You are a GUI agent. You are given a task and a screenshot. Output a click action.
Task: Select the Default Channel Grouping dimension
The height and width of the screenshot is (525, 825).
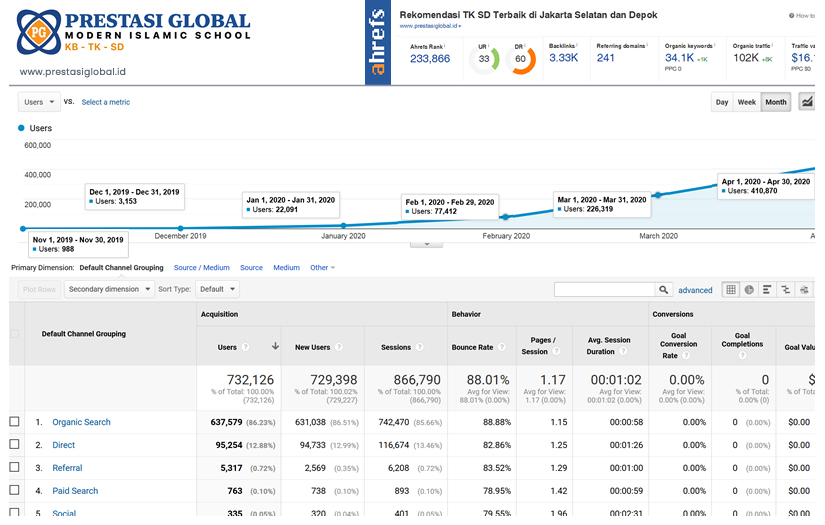click(x=122, y=267)
